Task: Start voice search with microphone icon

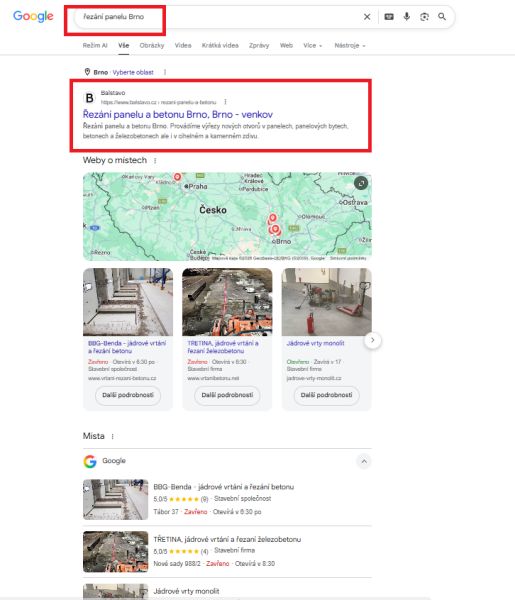Action: point(407,16)
